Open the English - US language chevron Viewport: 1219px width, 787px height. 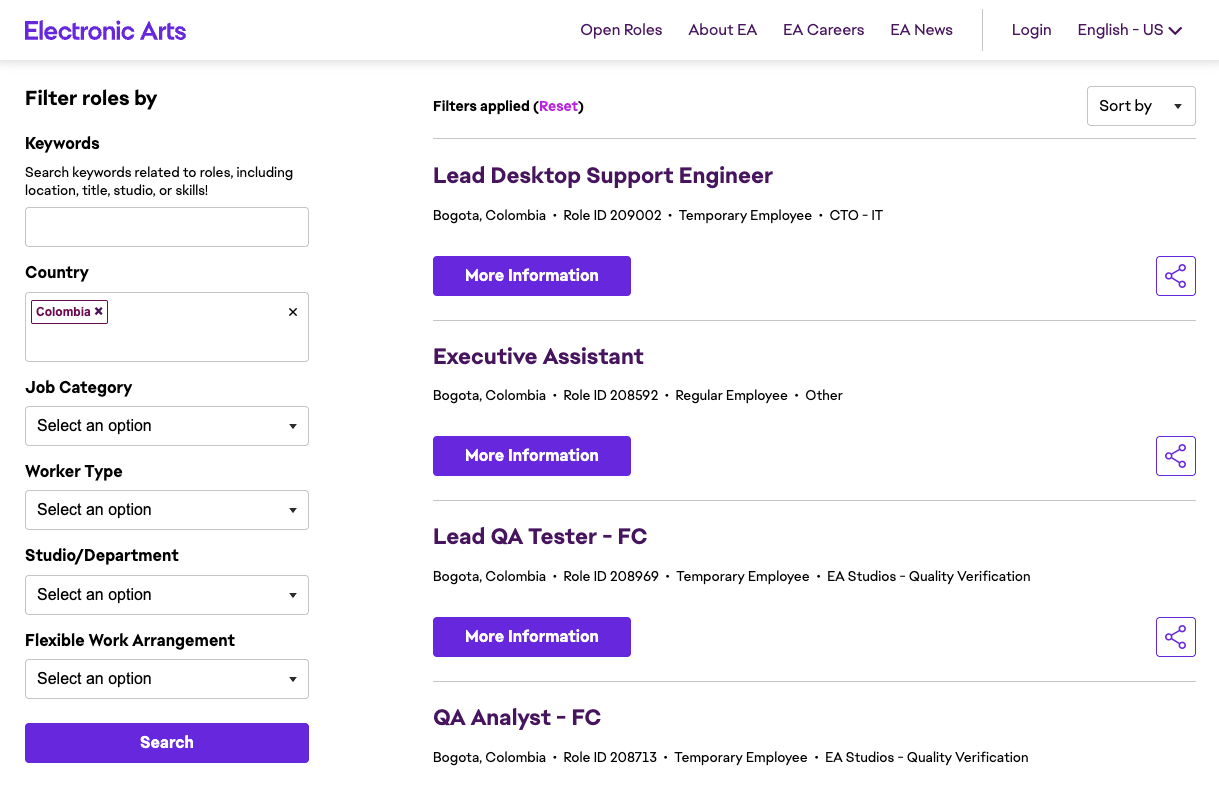coord(1175,31)
